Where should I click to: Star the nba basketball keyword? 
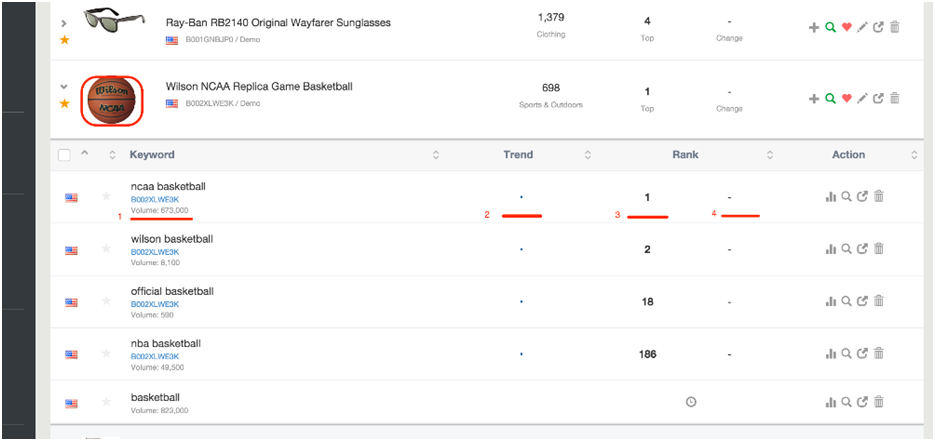tap(106, 353)
